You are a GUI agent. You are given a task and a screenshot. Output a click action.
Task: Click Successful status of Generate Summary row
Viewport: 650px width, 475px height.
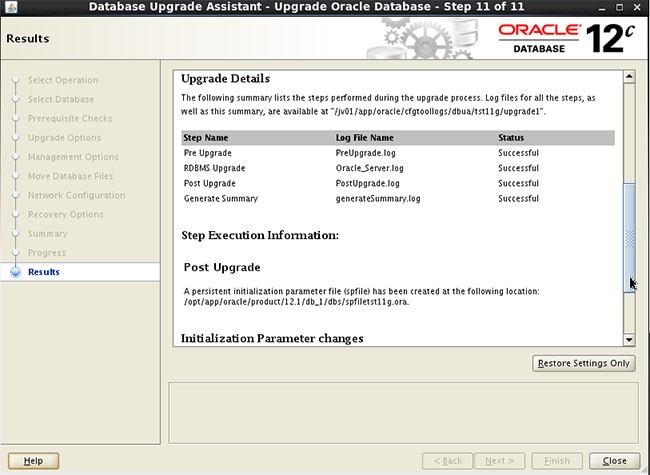(x=519, y=199)
